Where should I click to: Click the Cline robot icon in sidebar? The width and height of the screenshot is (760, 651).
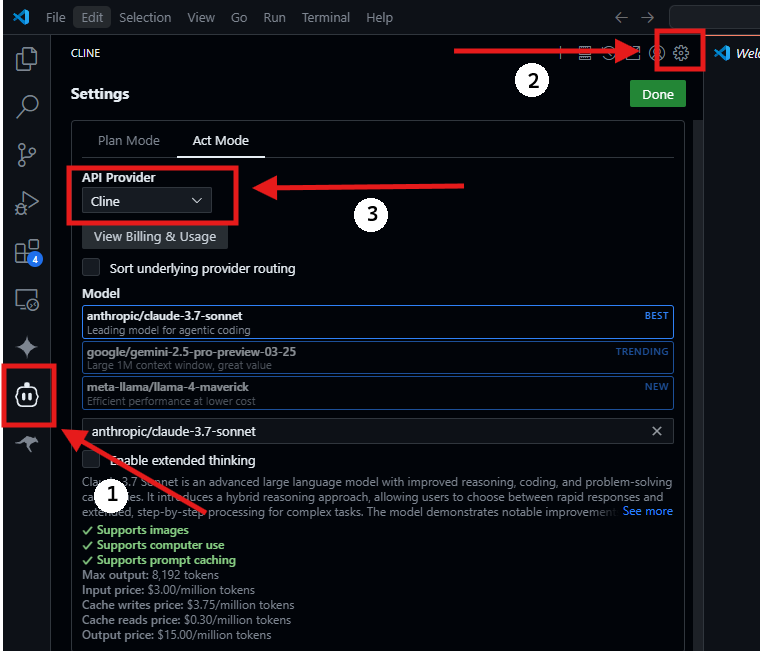[x=27, y=396]
